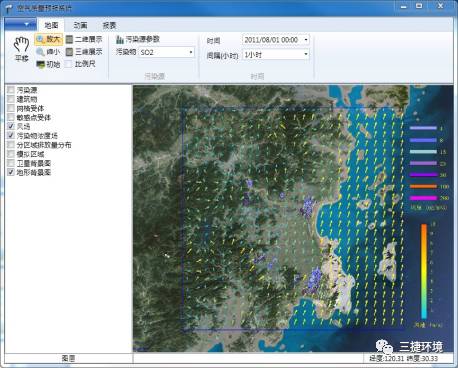Enable the 污染源 layer checkbox
The image size is (458, 368).
click(11, 90)
